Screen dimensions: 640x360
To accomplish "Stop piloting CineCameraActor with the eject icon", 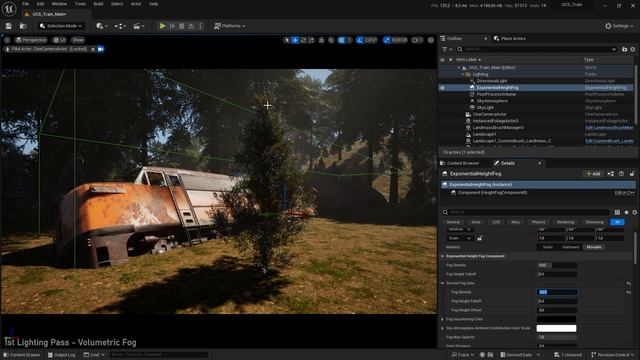I will click(x=93, y=49).
